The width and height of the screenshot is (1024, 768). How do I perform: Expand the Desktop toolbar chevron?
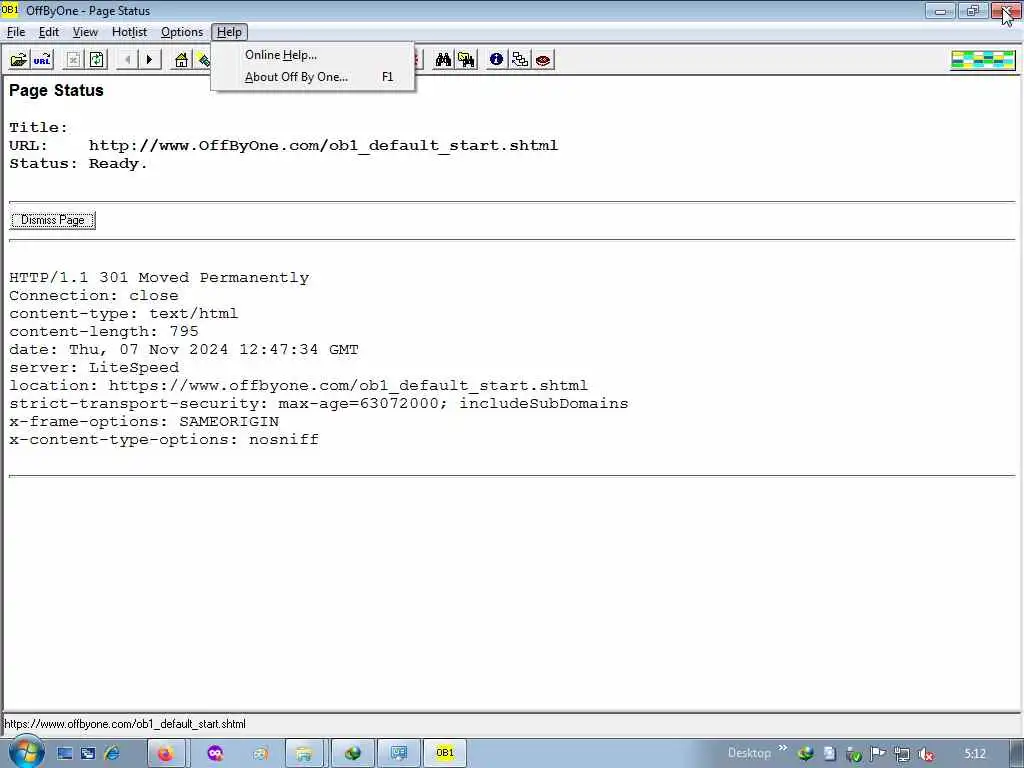[783, 748]
